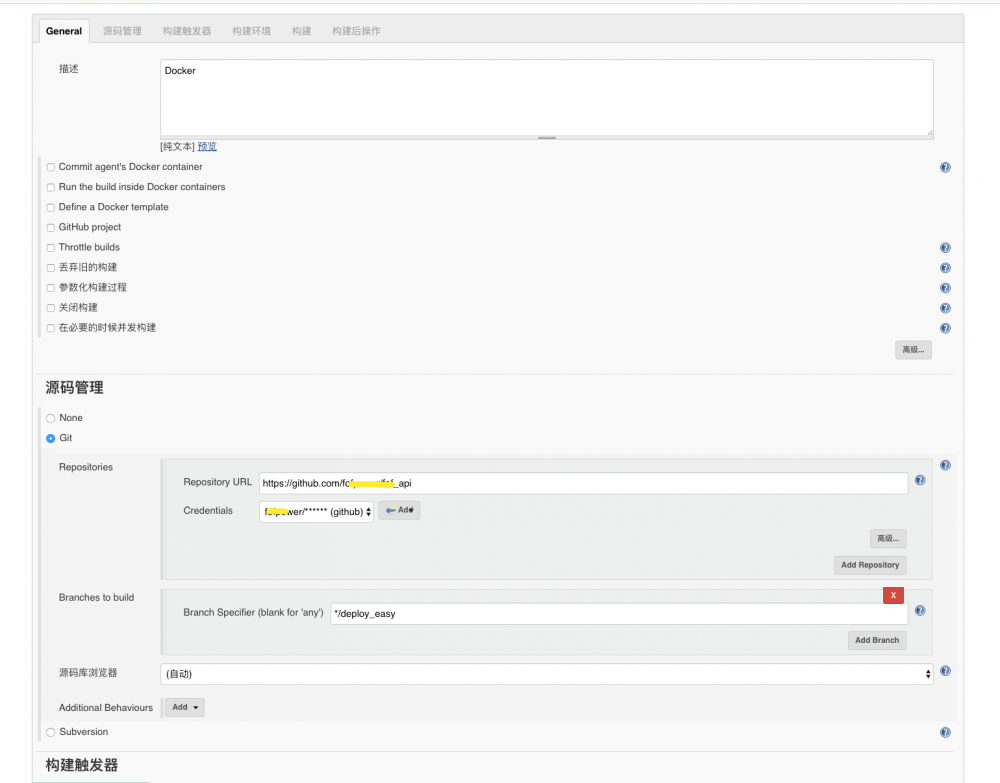Open help icon for Throttle builds

pos(945,248)
